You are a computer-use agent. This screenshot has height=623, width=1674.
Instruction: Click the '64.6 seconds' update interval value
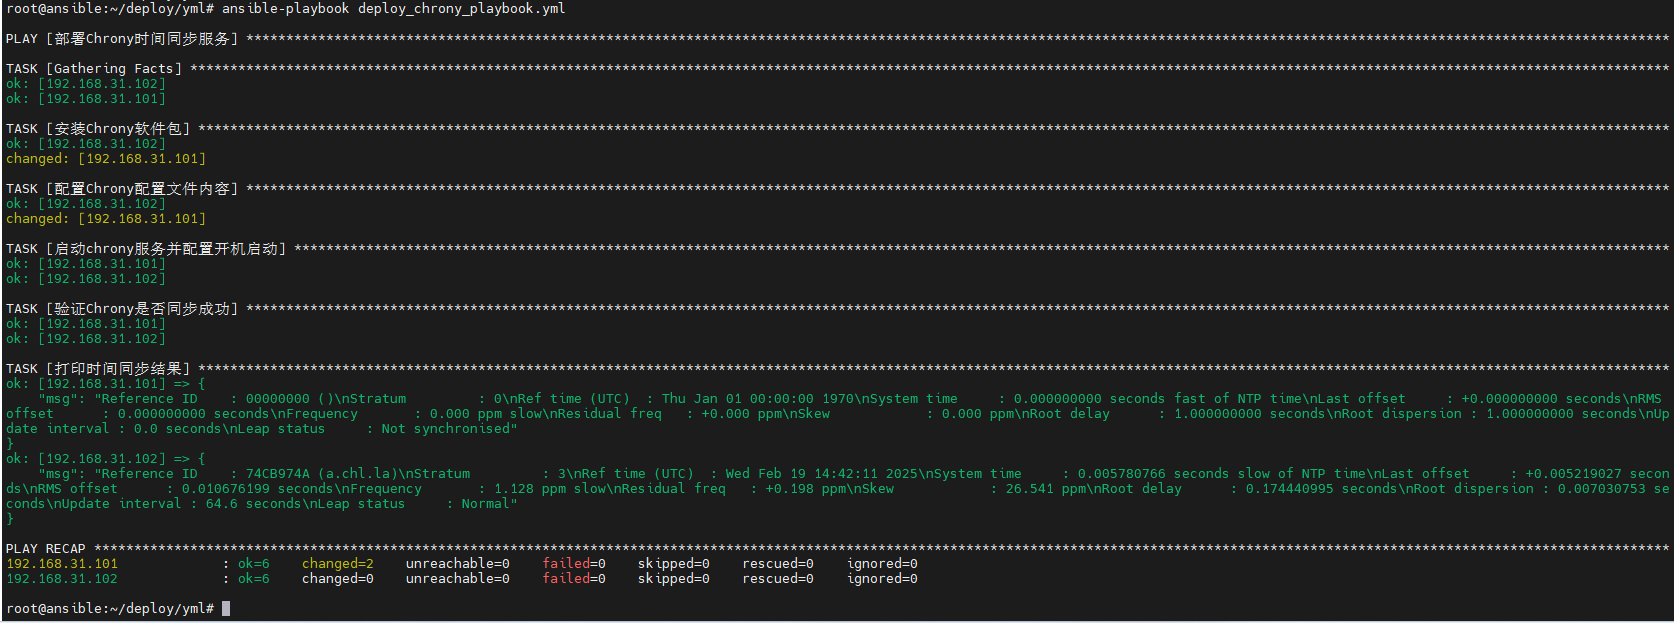click(x=254, y=504)
